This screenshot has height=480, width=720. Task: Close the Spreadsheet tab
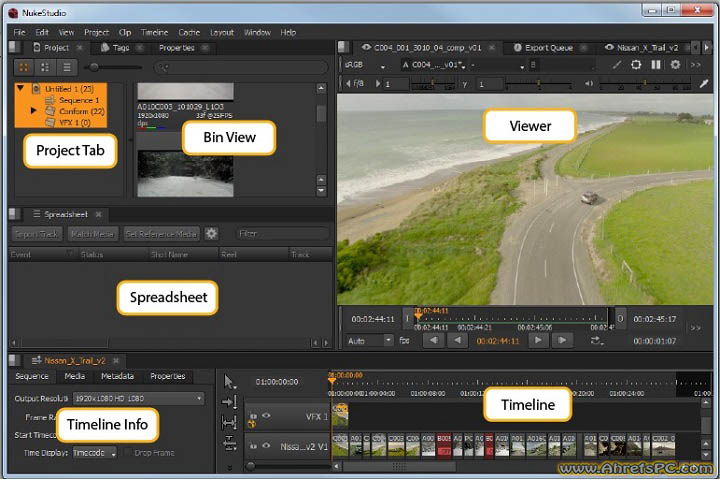point(98,214)
